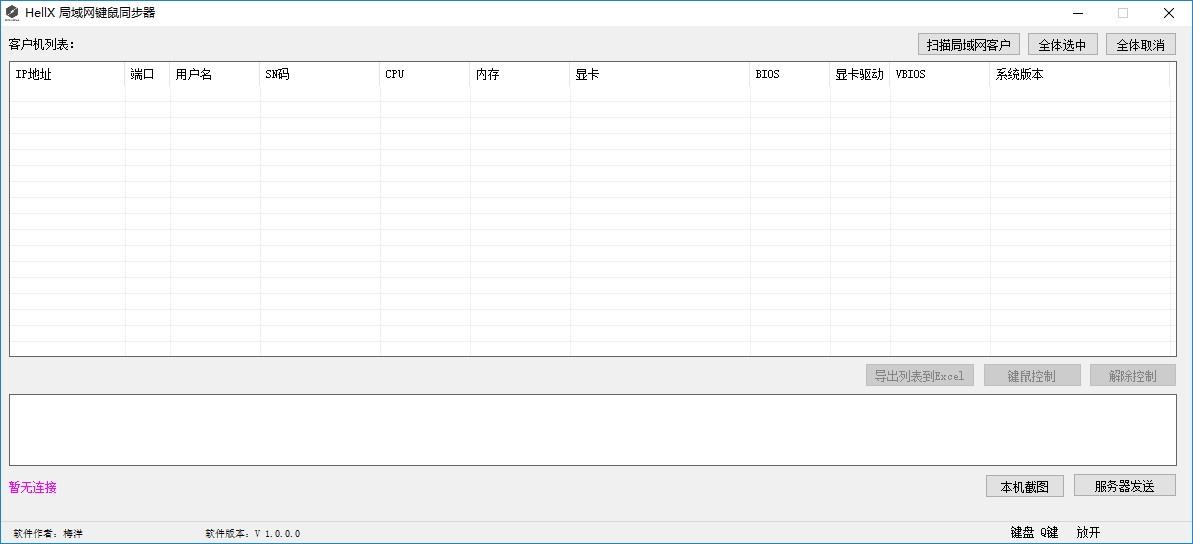Click 本机截图 button

(1025, 486)
